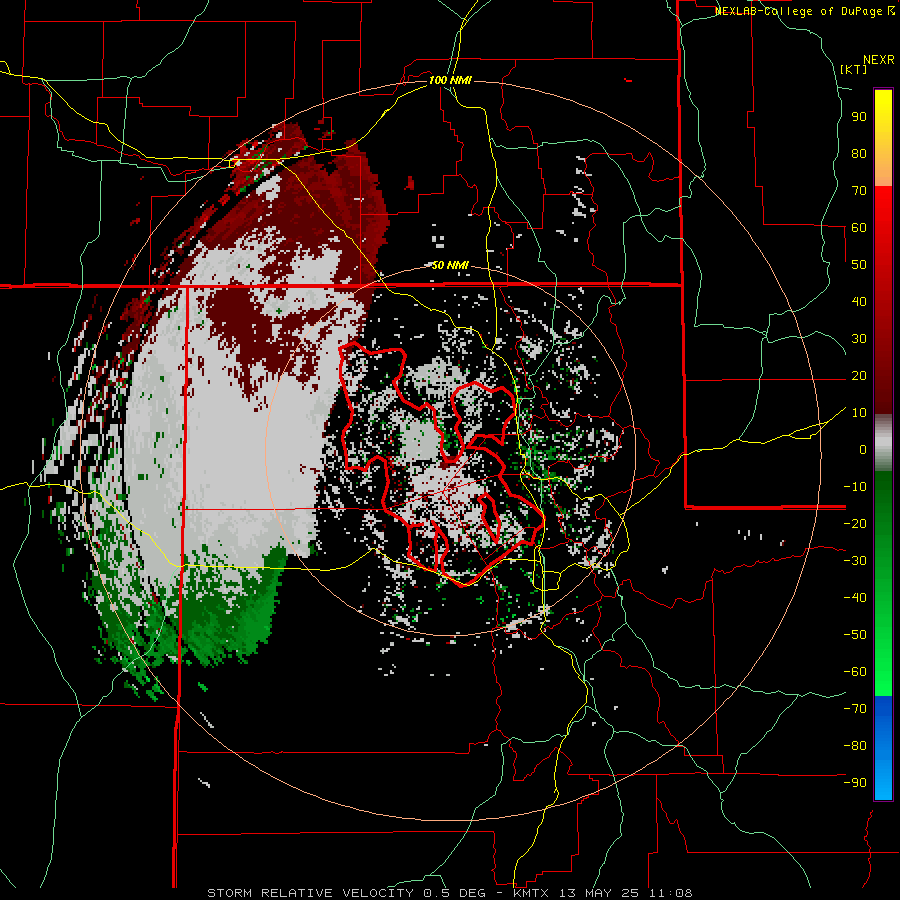This screenshot has height=900, width=900.
Task: Click the 60 value on velocity scale
Action: [x=859, y=227]
